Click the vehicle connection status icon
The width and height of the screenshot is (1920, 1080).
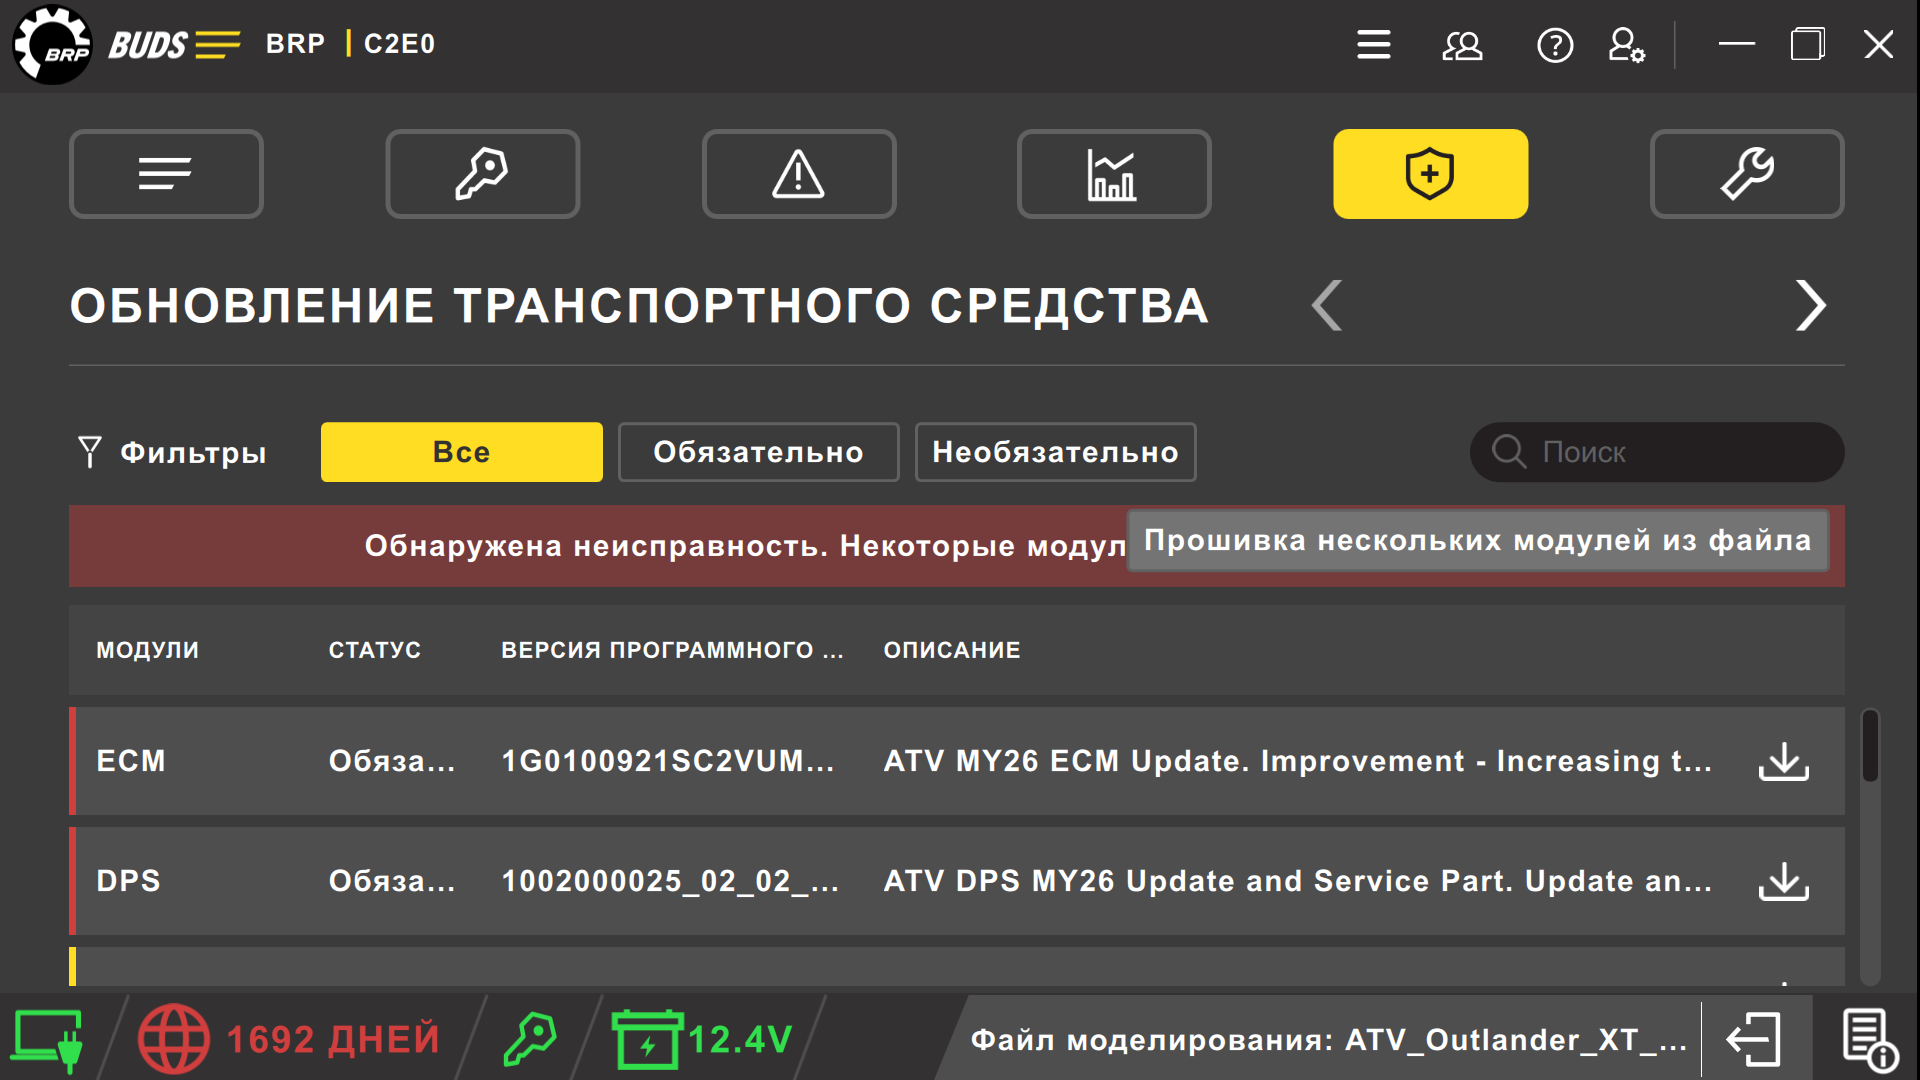click(47, 1040)
